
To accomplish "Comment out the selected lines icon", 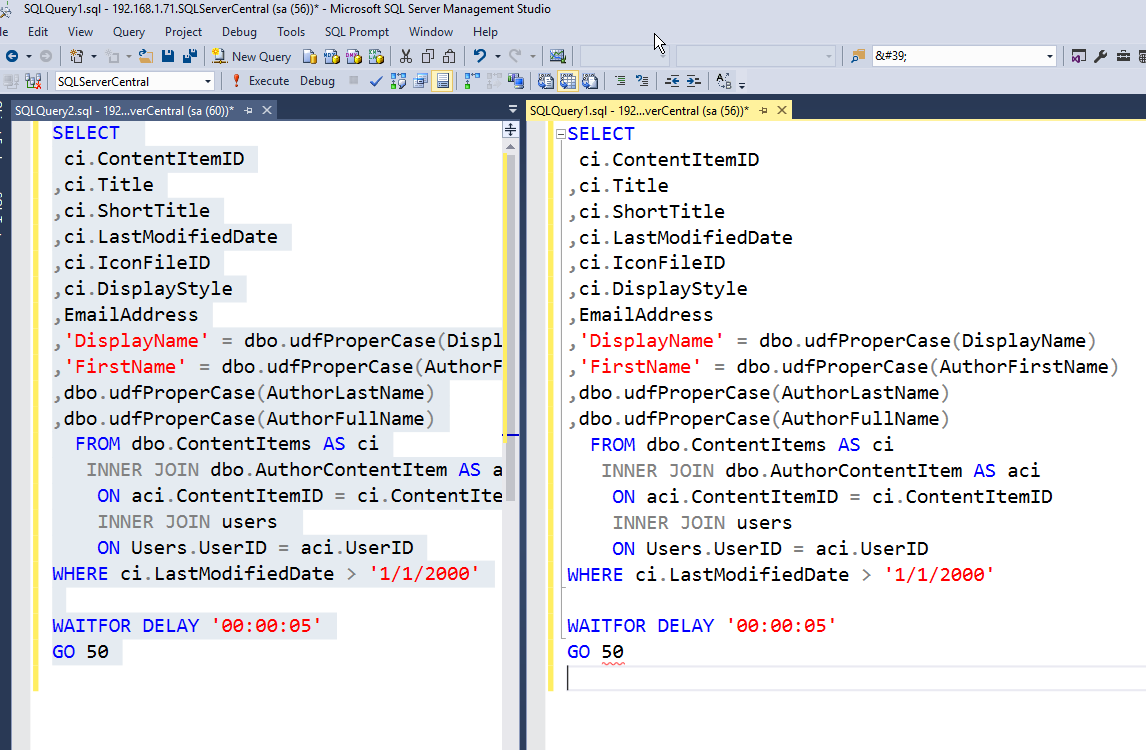I will (620, 81).
